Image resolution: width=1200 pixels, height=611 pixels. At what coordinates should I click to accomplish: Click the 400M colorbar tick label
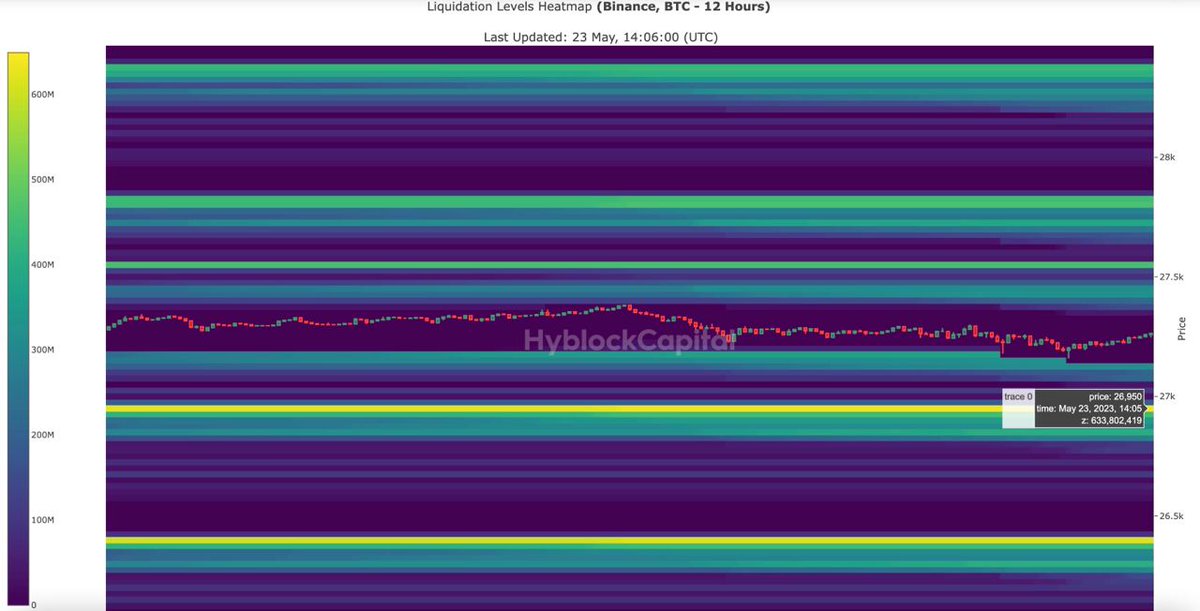click(42, 265)
